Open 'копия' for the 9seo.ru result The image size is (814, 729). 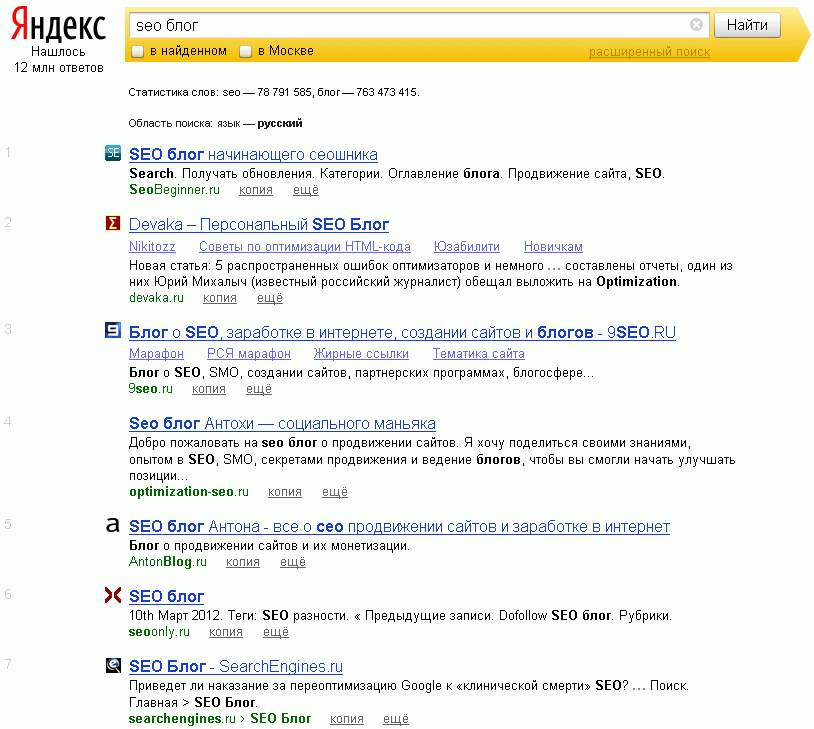[x=209, y=389]
